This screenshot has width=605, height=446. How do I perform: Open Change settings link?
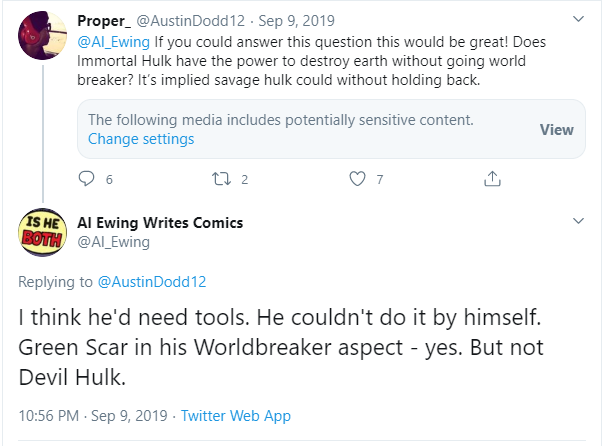coord(141,139)
